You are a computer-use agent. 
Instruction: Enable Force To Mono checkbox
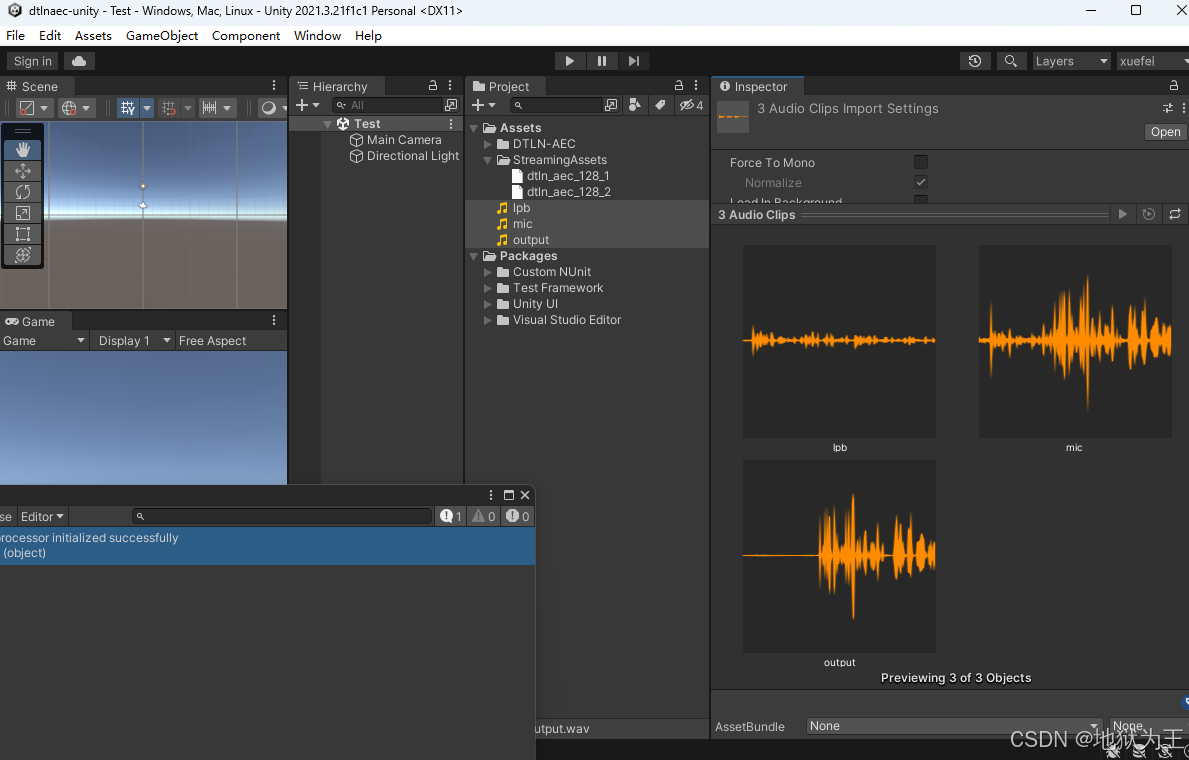(921, 162)
